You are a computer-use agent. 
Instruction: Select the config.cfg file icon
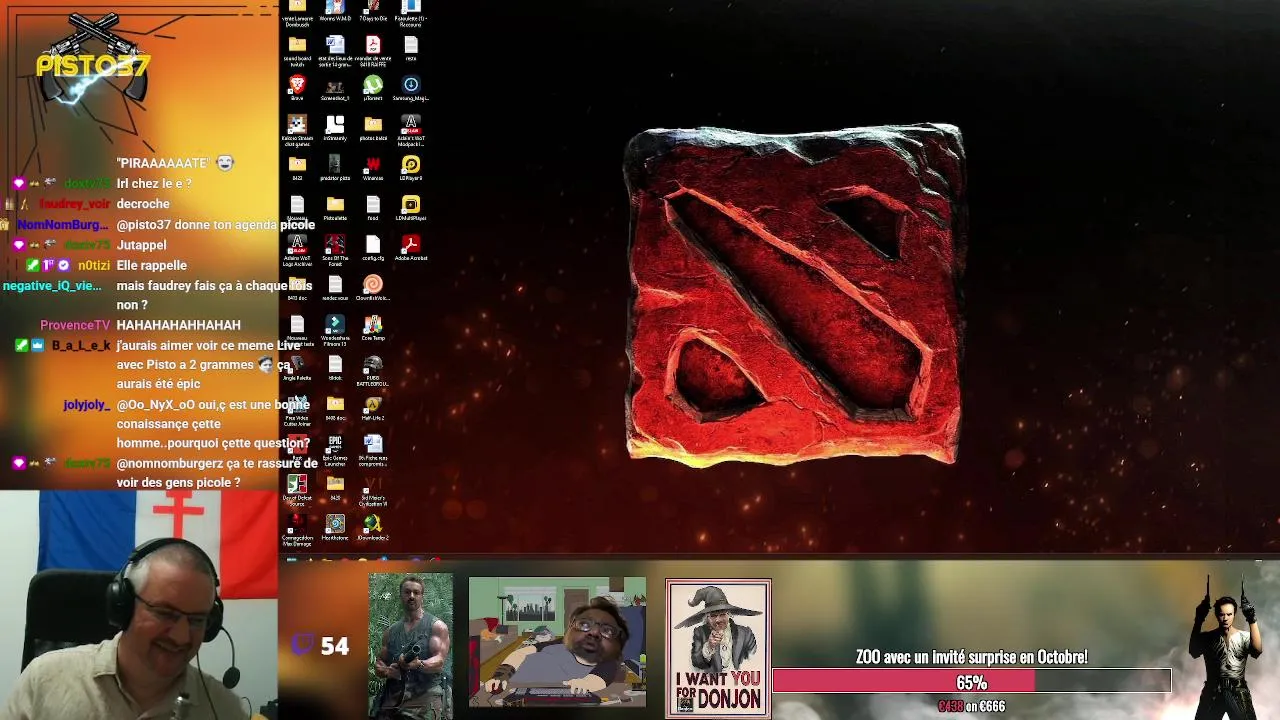[x=373, y=249]
